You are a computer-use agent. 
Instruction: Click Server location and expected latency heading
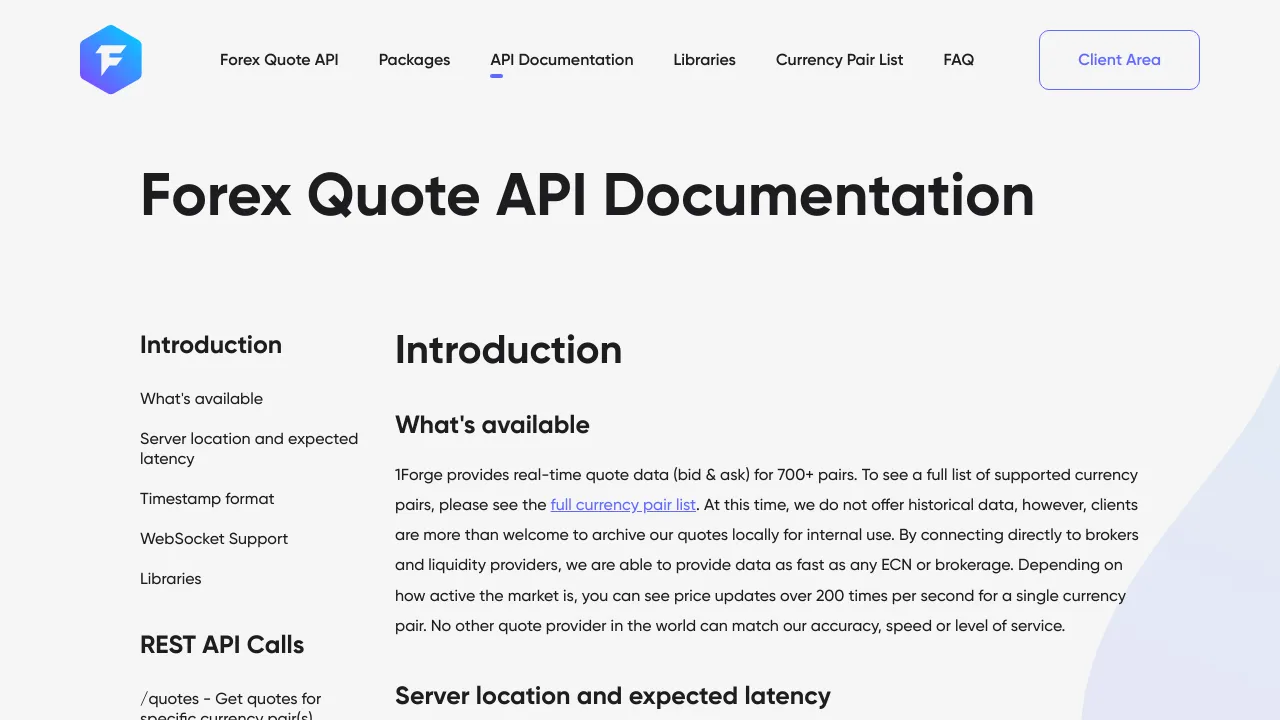(613, 696)
